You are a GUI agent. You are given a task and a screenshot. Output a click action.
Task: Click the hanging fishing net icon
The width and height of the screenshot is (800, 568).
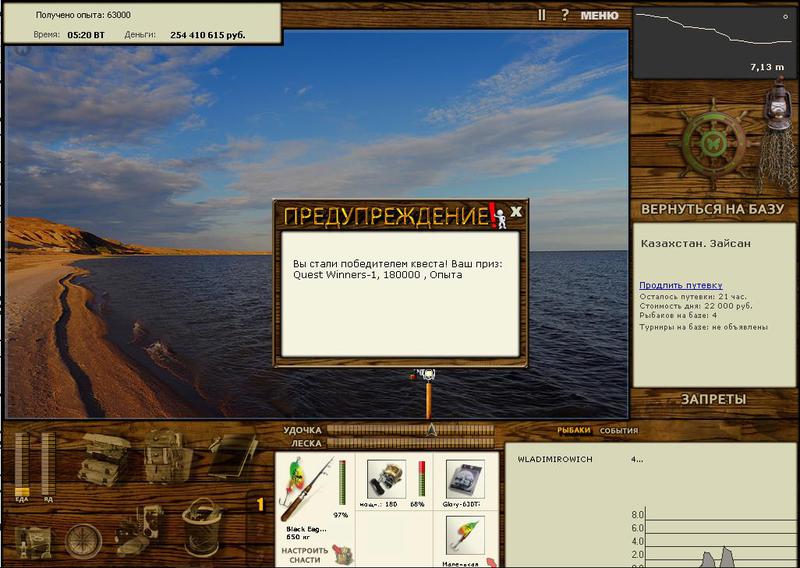point(777,161)
